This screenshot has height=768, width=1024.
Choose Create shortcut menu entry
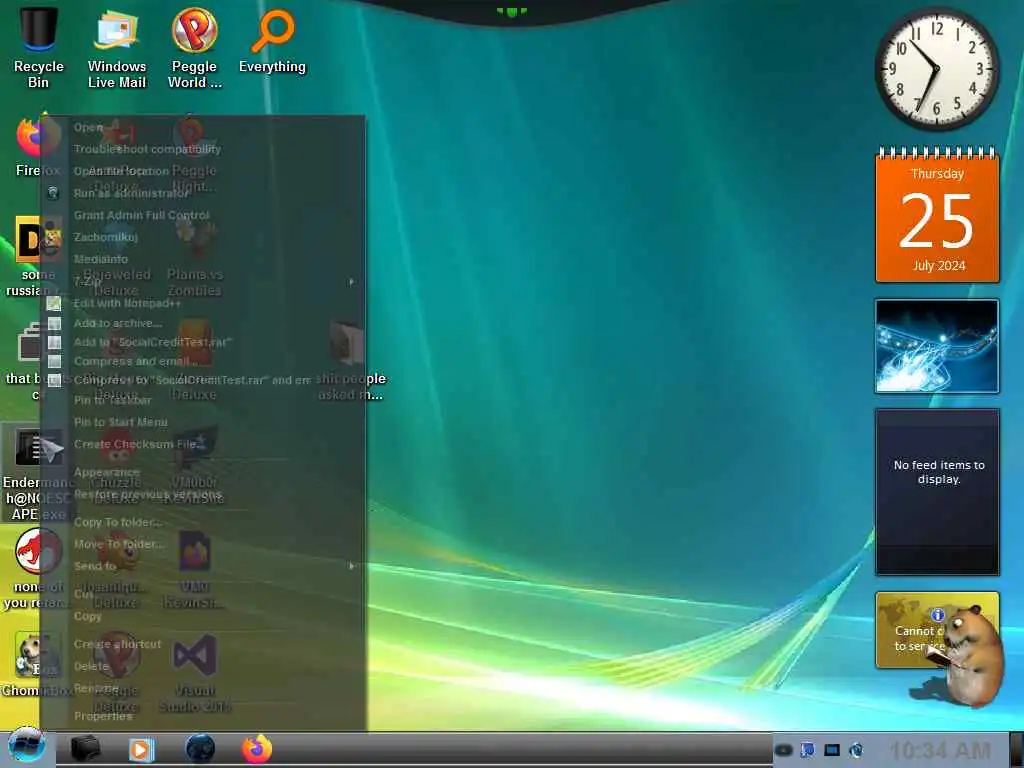202,644
